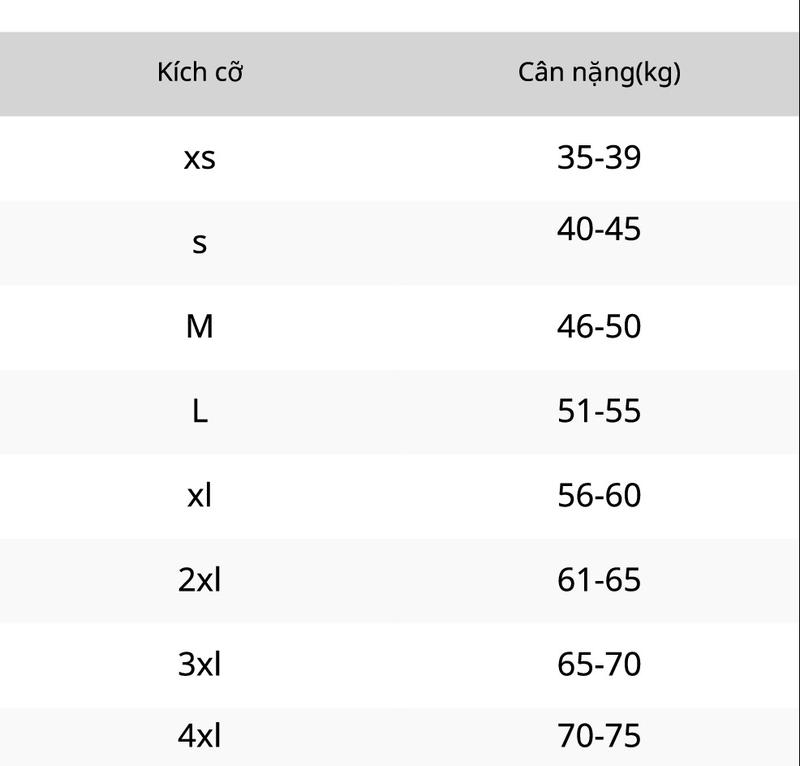800x766 pixels.
Task: Click the 56-60 weight value
Action: (599, 495)
